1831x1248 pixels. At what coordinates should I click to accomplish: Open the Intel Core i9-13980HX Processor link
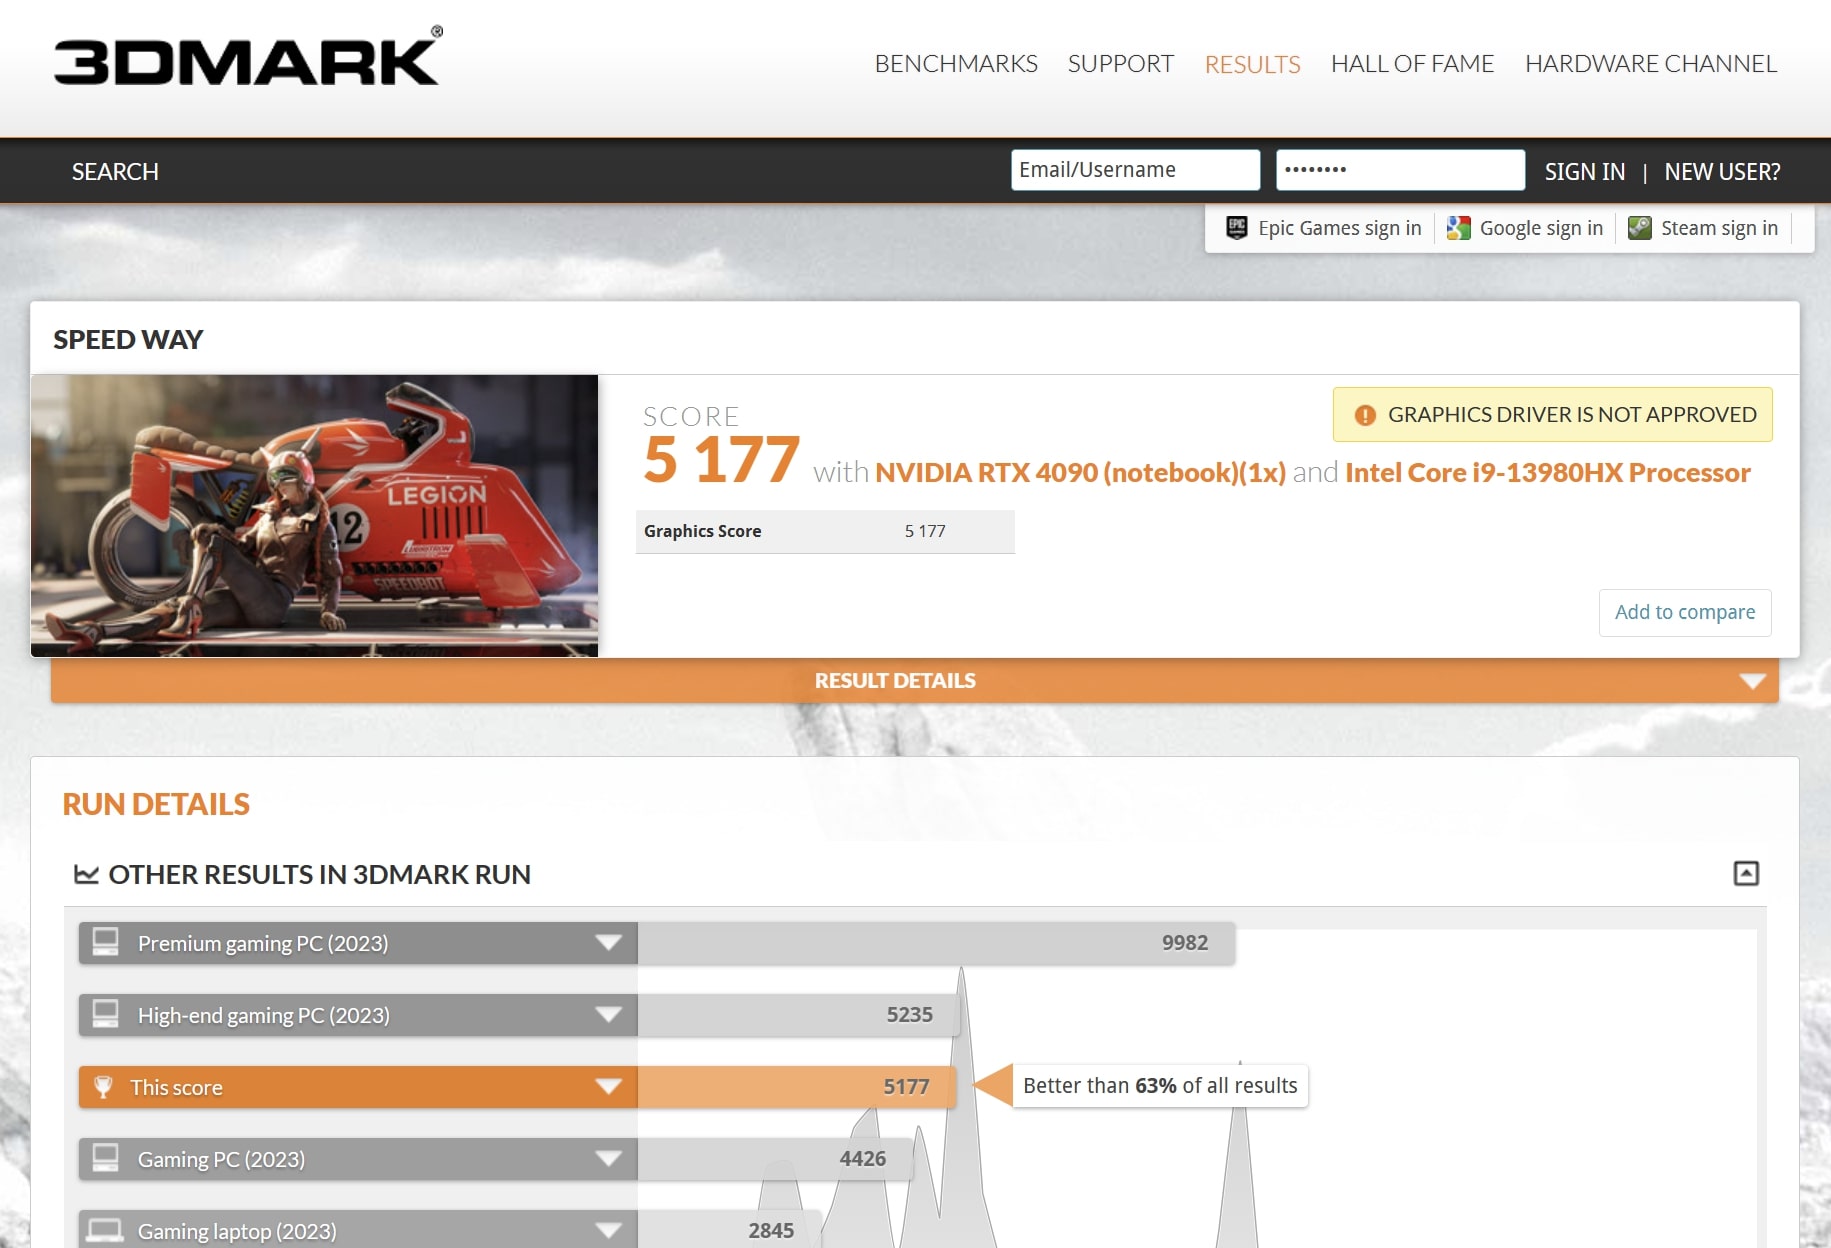(1548, 472)
